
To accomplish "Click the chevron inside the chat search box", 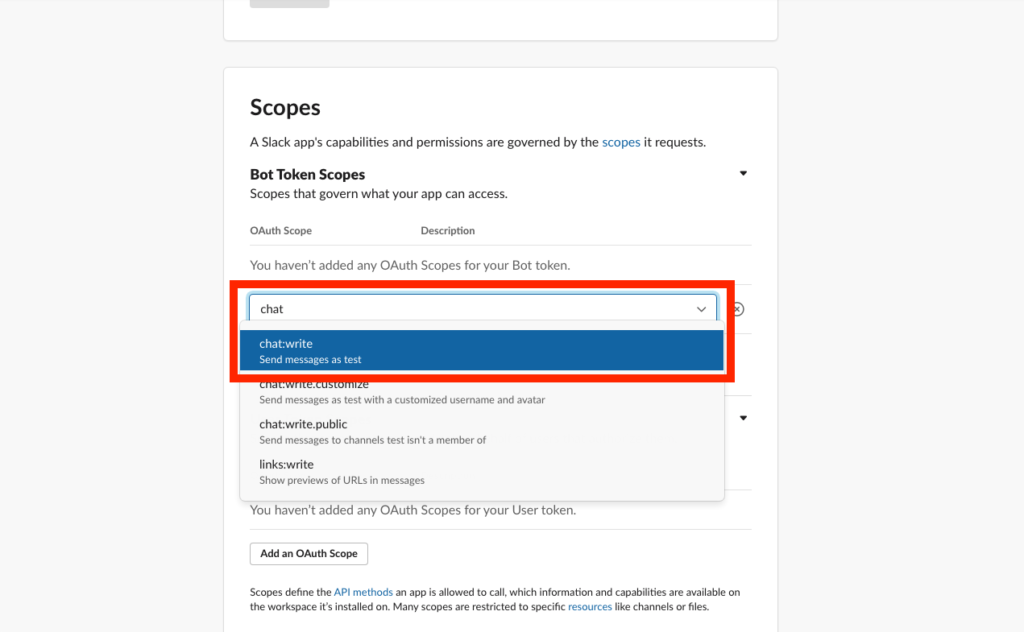I will click(x=702, y=309).
